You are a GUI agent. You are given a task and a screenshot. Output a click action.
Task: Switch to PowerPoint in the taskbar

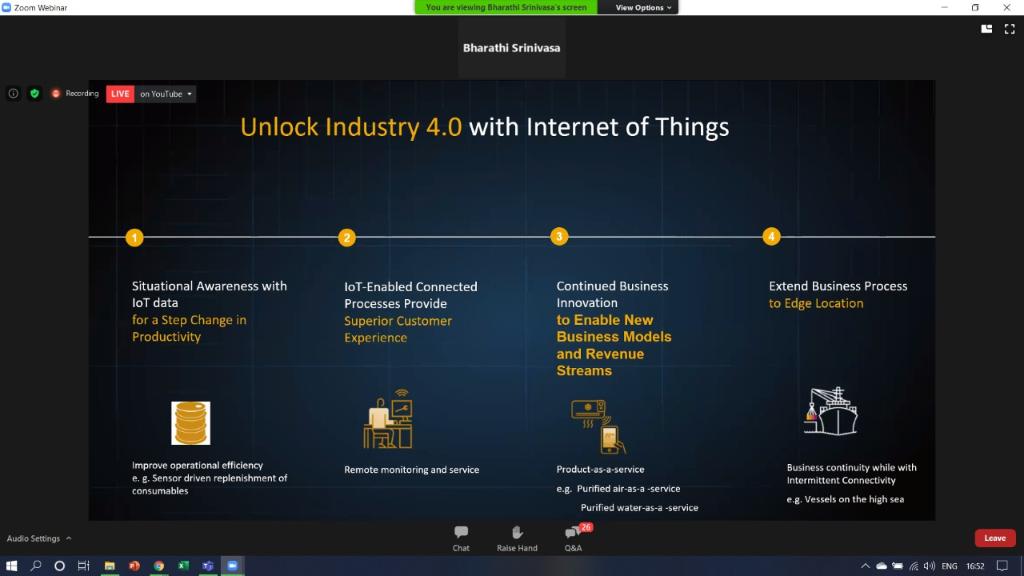134,566
